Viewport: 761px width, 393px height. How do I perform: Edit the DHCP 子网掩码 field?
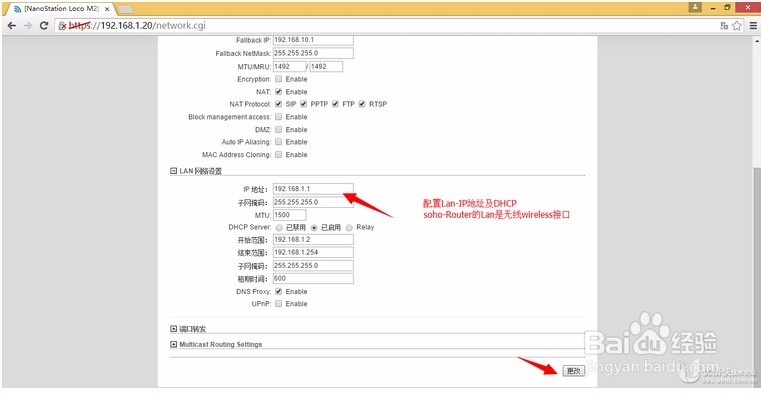coord(313,265)
